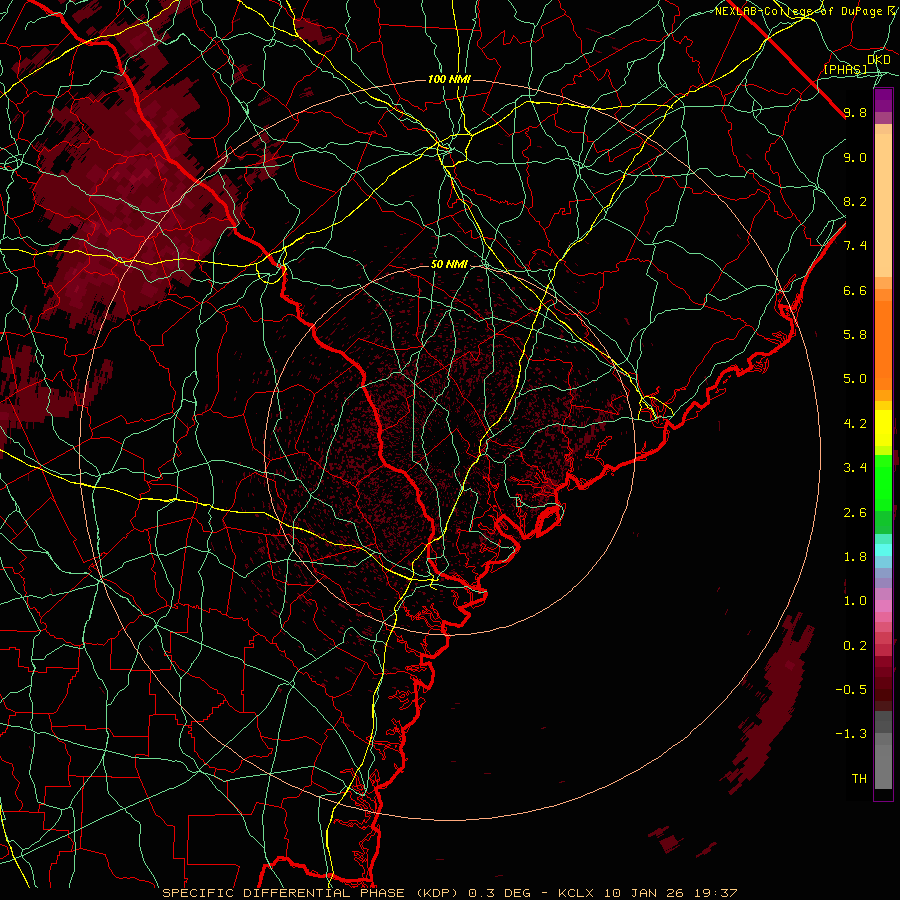Click the '9.0' legend value
This screenshot has width=900, height=900.
[855, 157]
